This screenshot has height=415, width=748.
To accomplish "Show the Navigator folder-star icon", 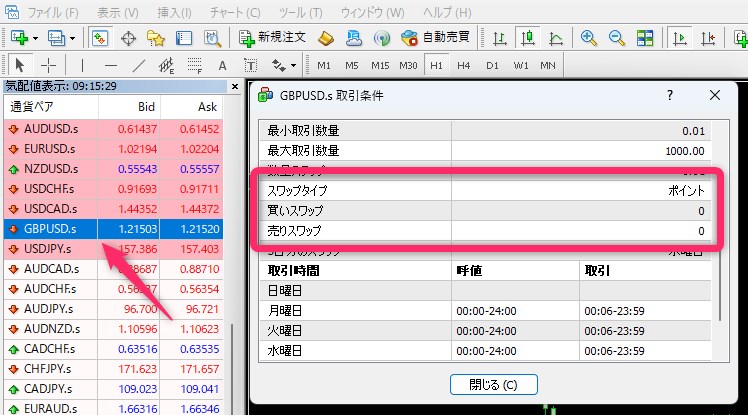I will coord(156,38).
